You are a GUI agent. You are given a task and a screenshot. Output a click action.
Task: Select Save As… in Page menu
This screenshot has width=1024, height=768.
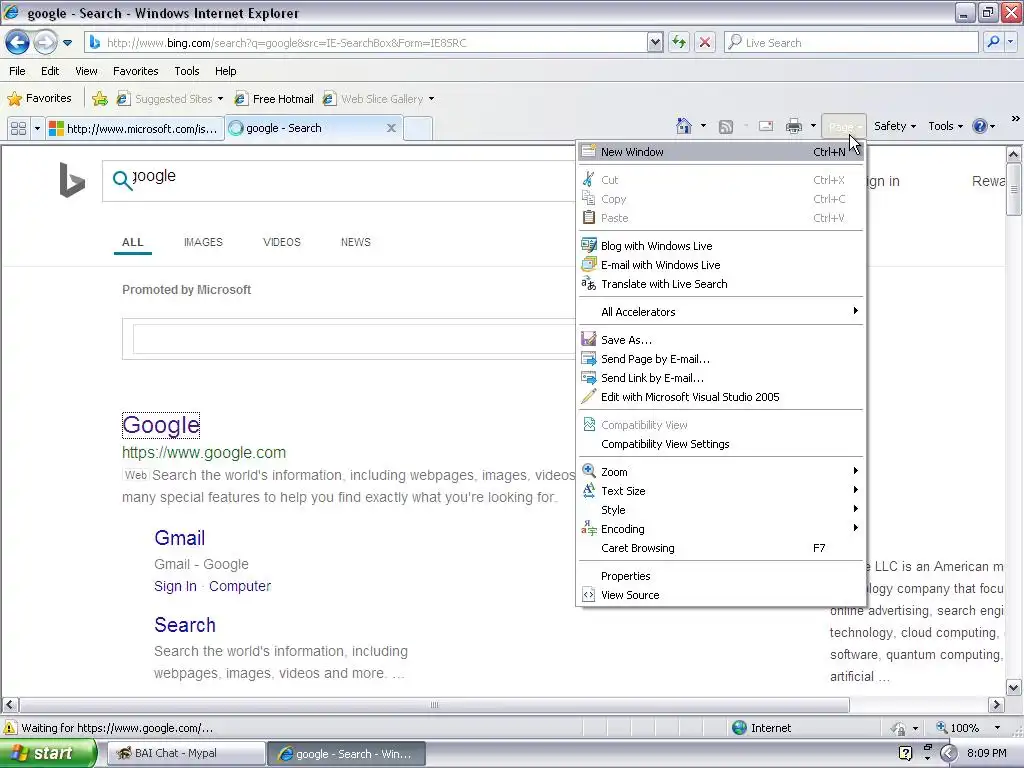click(x=720, y=340)
